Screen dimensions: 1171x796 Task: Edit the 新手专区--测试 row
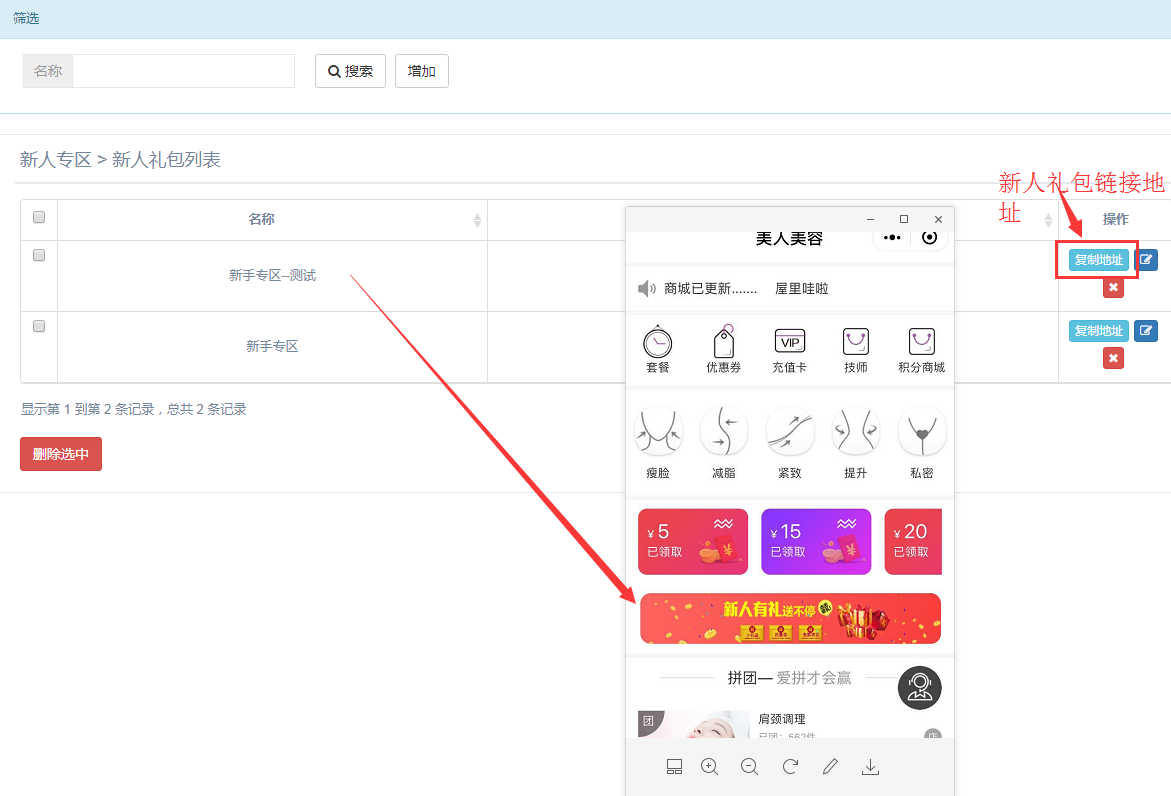click(x=1146, y=260)
